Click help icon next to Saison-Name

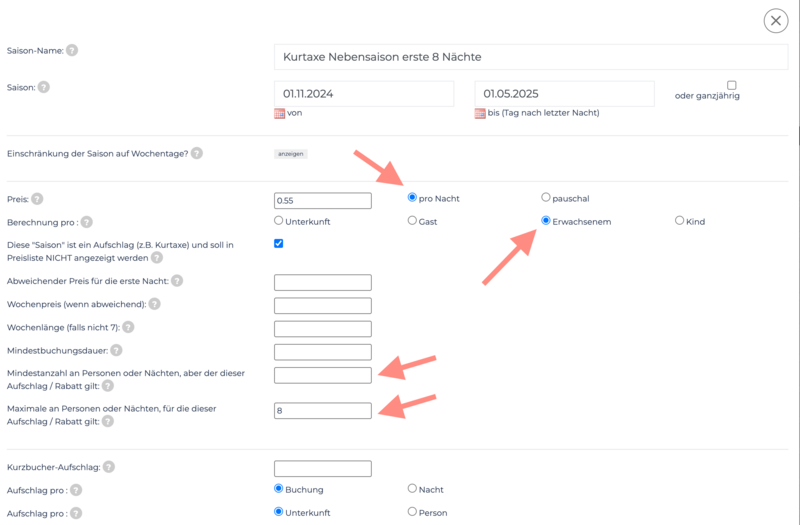[72, 50]
